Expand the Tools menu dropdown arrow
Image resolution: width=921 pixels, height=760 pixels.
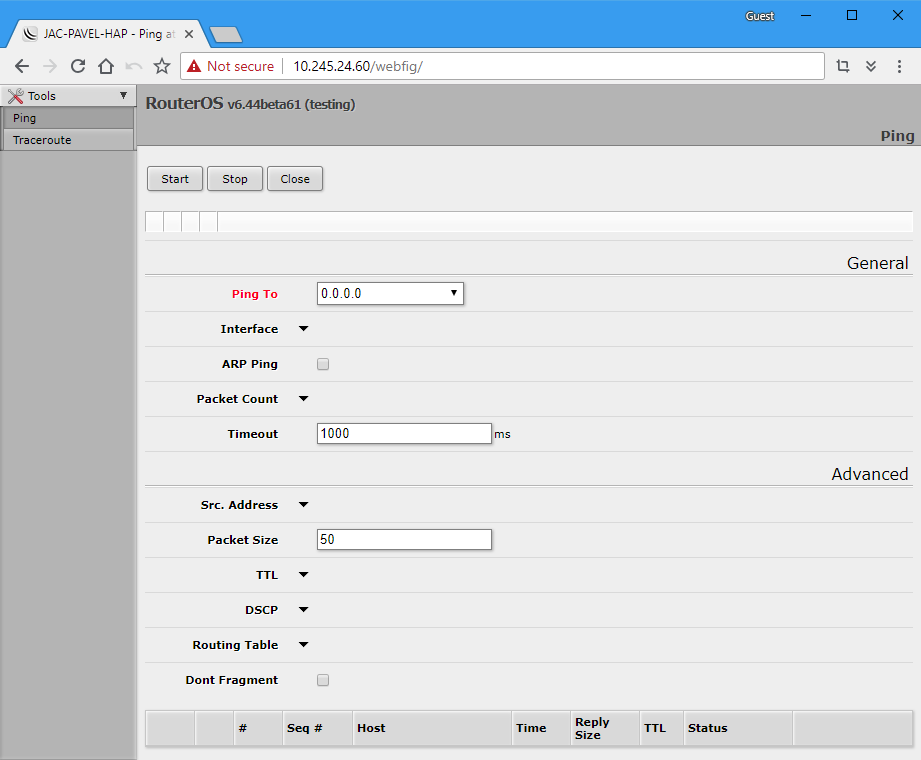click(x=123, y=95)
